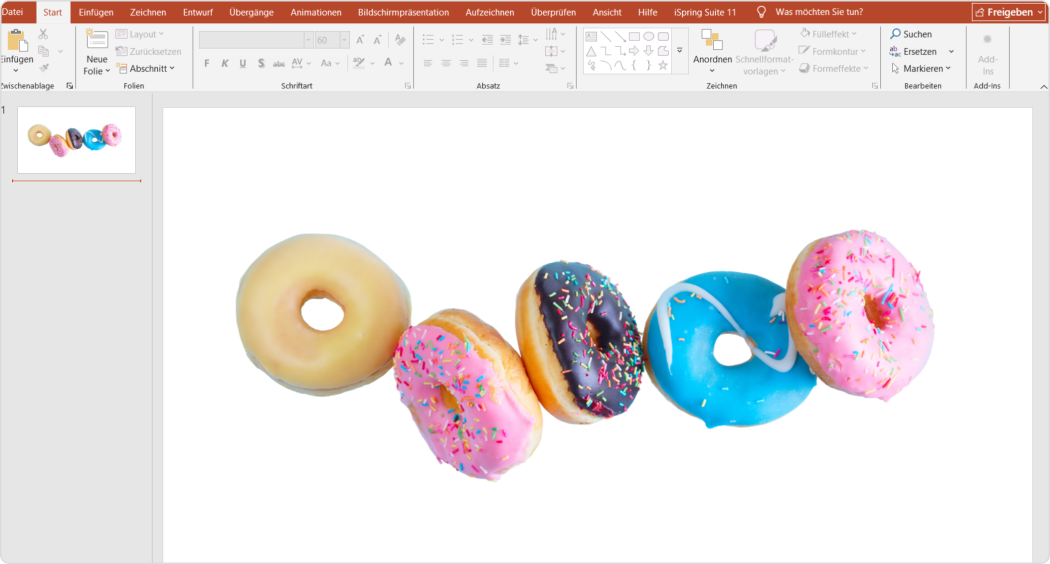Open the Datei tab

[x=13, y=12]
